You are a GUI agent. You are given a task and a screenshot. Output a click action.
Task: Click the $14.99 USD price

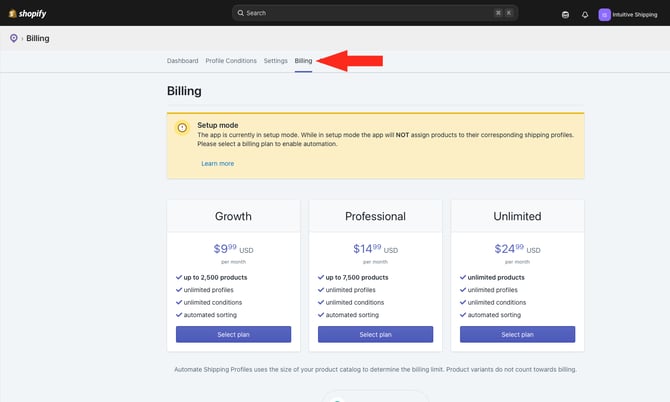pyautogui.click(x=375, y=249)
